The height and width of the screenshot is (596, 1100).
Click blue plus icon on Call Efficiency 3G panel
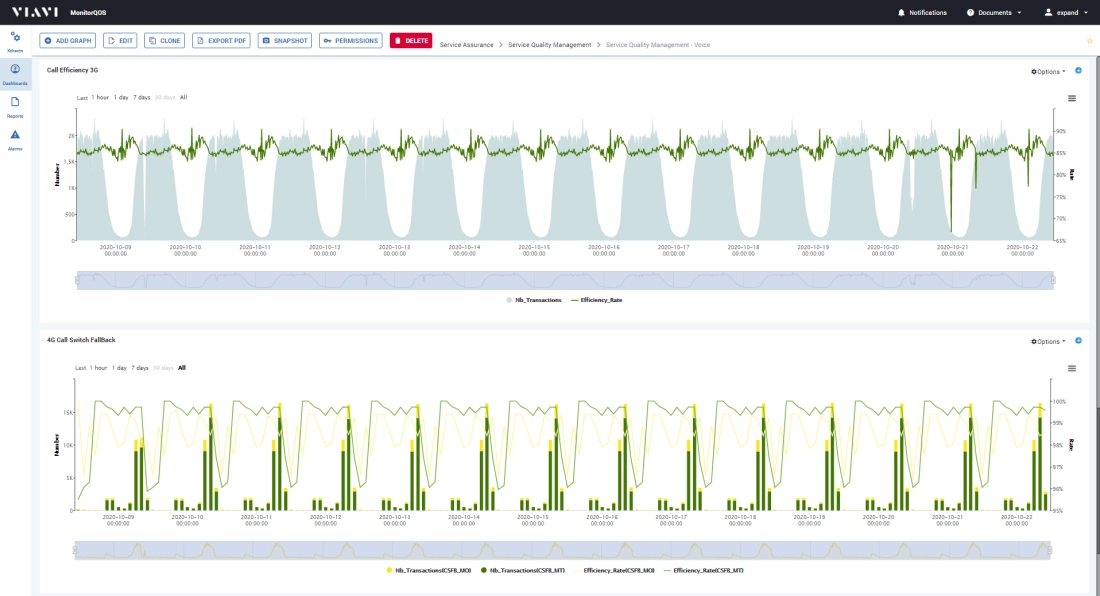point(1078,70)
